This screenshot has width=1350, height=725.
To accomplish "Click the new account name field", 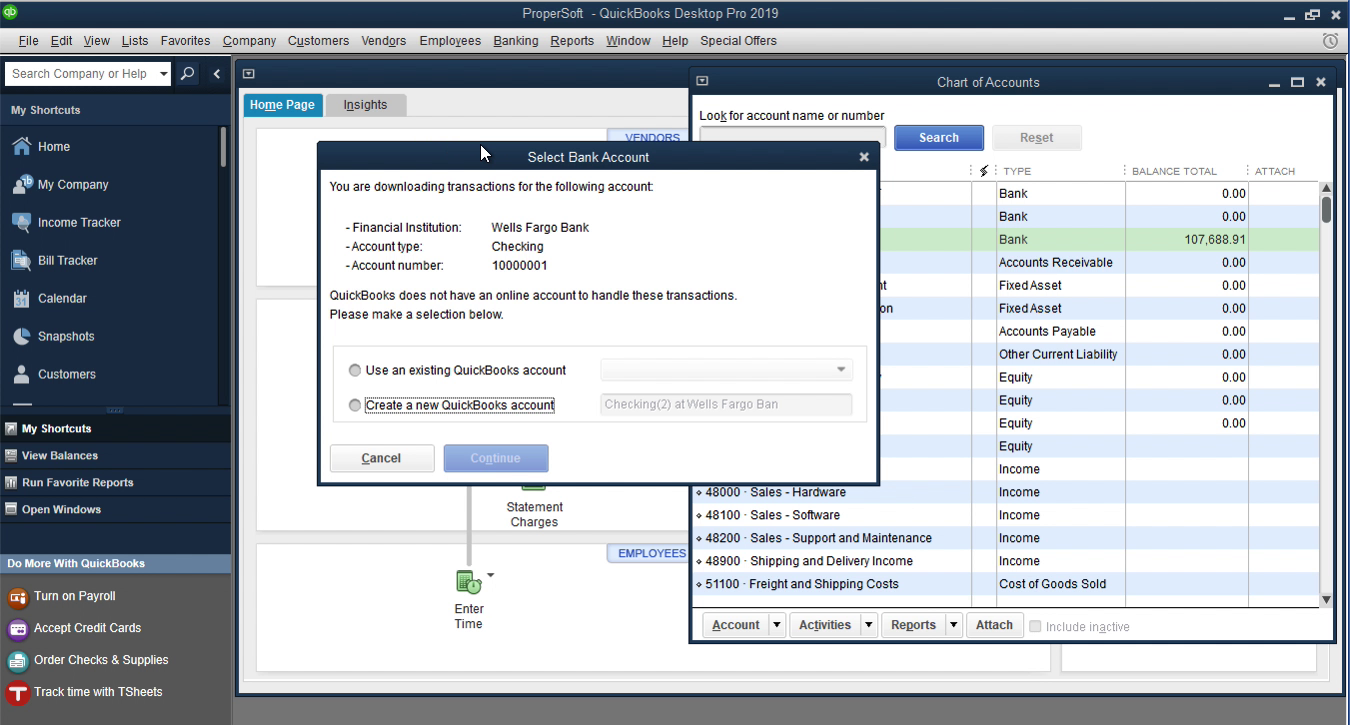I will [726, 405].
